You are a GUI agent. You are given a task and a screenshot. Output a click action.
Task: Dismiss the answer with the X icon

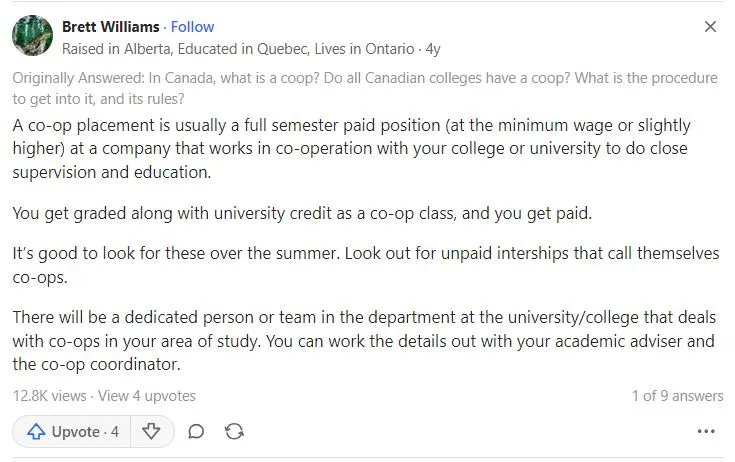point(710,27)
